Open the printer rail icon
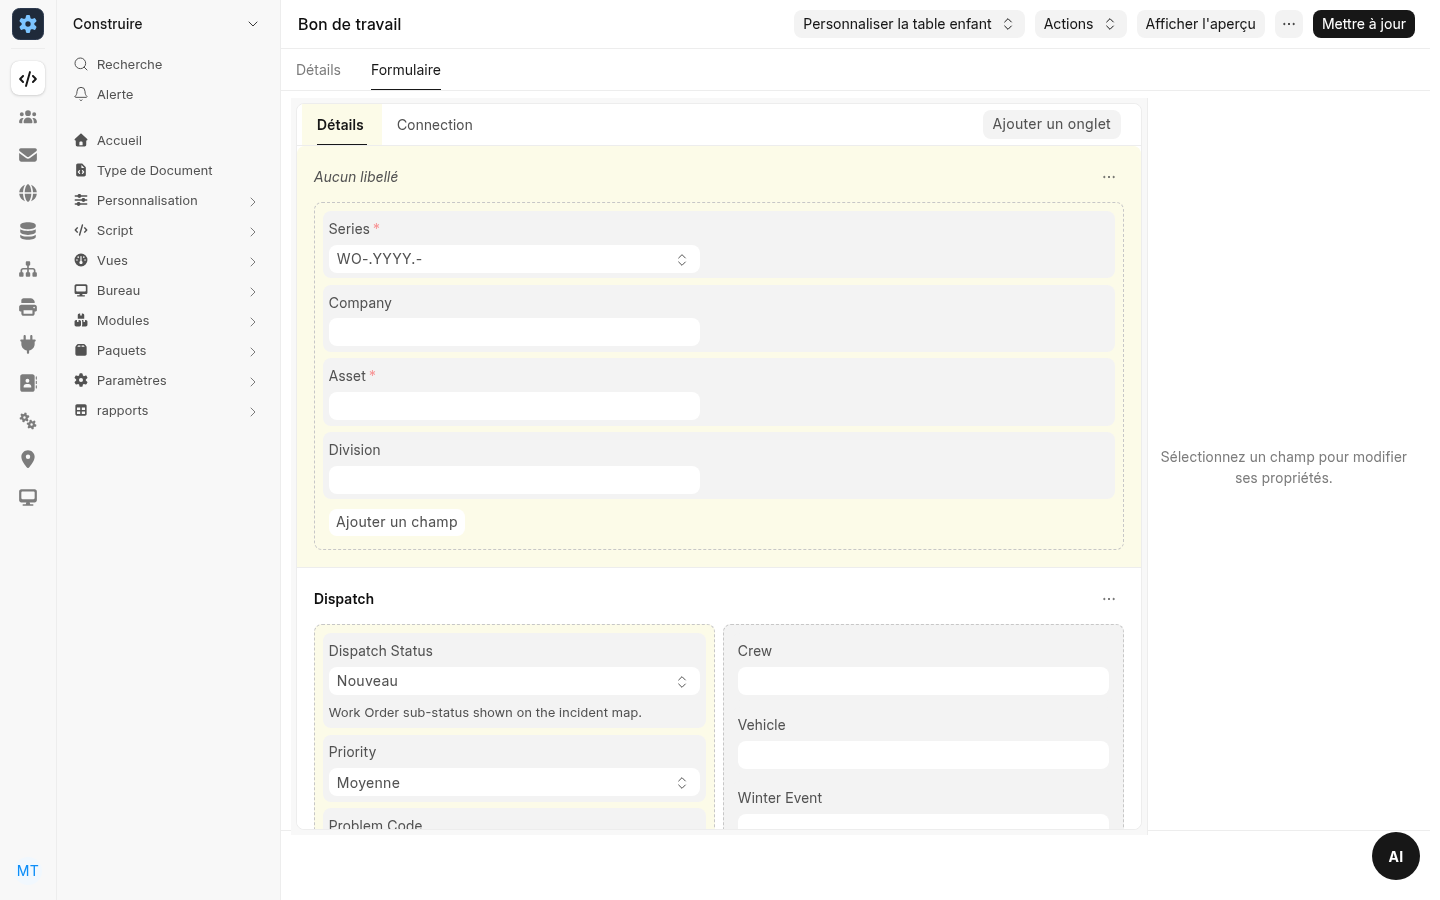The height and width of the screenshot is (900, 1440). (x=28, y=307)
